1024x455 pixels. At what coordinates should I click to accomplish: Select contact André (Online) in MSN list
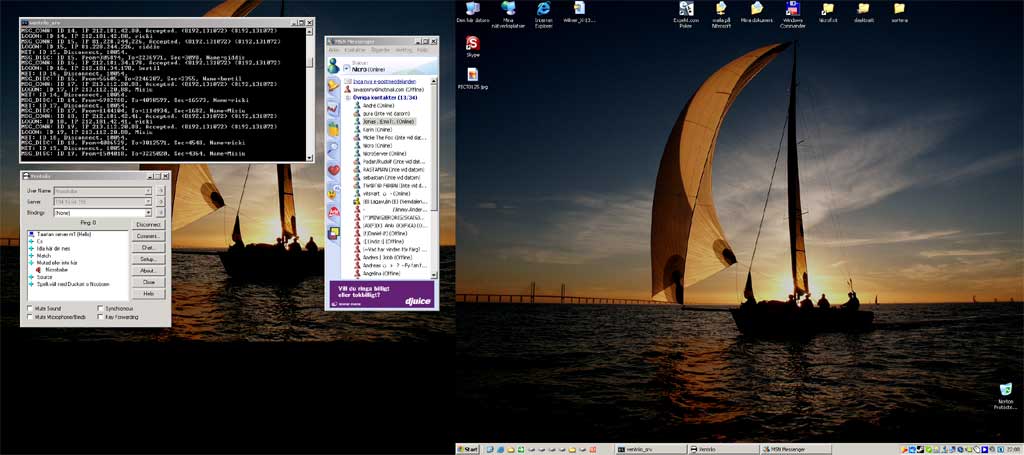(x=378, y=105)
